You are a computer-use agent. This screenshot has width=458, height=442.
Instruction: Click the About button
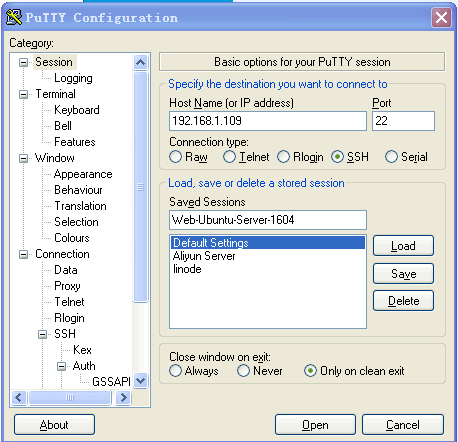point(54,425)
